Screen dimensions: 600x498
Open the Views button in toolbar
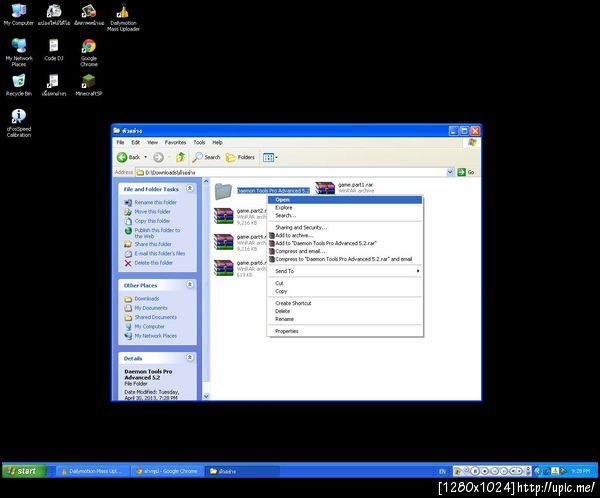[270, 157]
